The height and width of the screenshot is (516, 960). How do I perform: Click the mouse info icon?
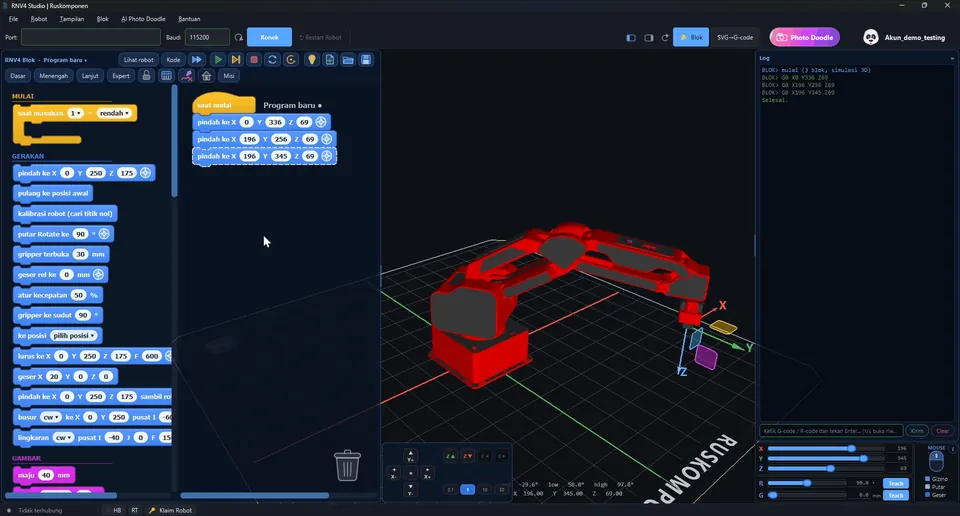pos(953,449)
